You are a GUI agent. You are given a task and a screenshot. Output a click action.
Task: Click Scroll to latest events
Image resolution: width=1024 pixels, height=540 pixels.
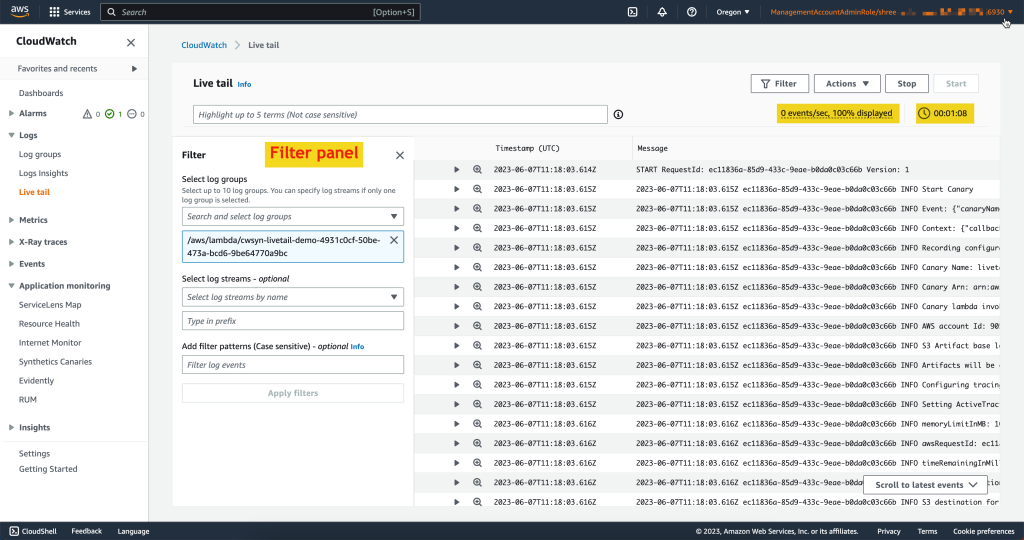[926, 485]
